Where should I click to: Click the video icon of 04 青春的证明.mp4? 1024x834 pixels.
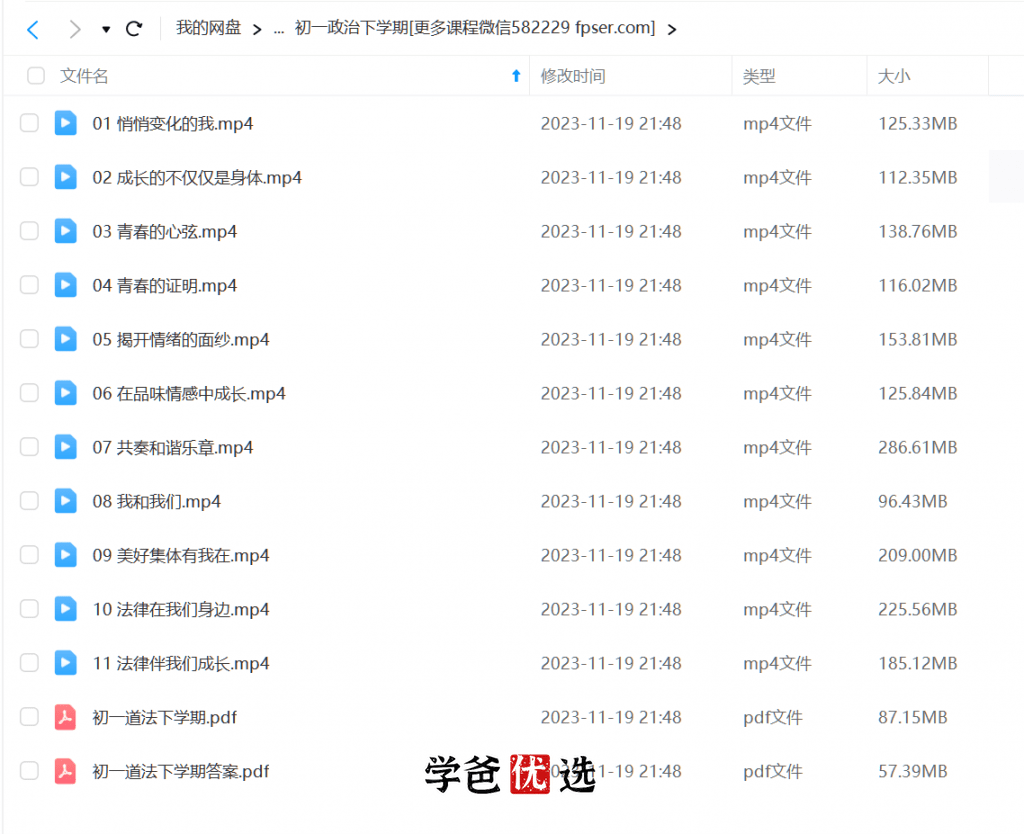point(65,285)
